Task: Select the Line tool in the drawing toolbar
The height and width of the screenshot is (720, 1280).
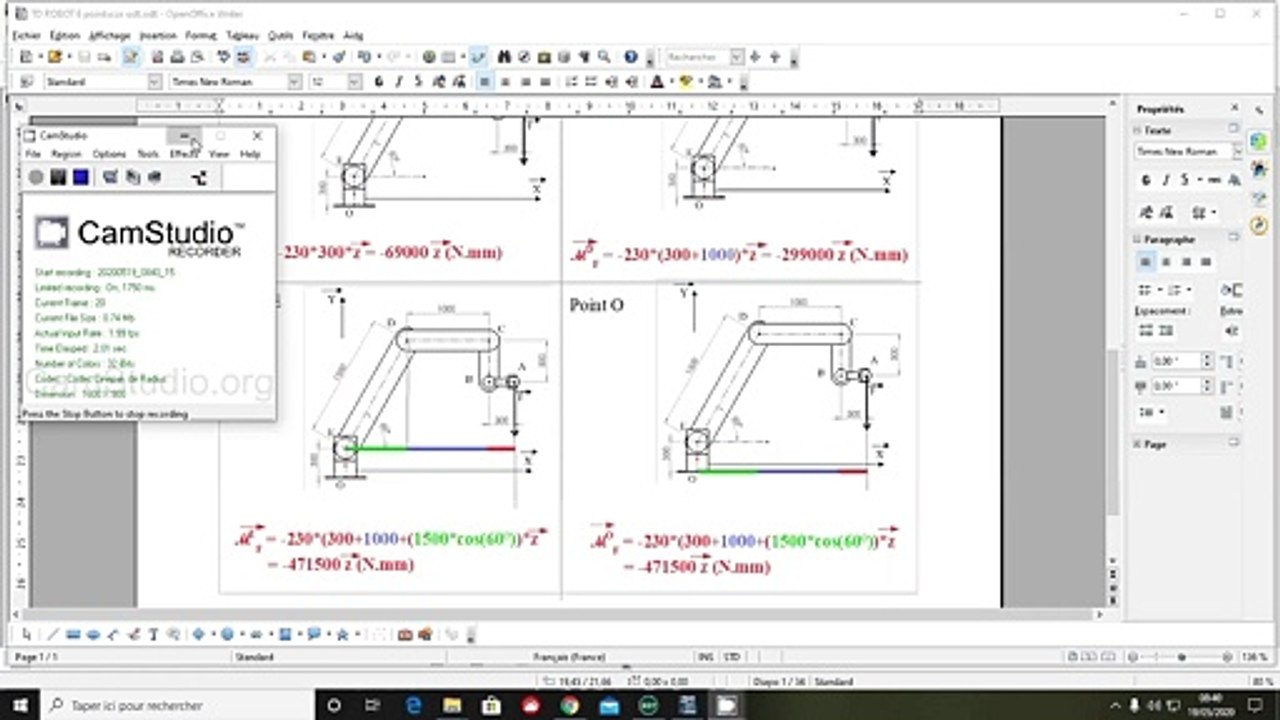Action: 54,634
